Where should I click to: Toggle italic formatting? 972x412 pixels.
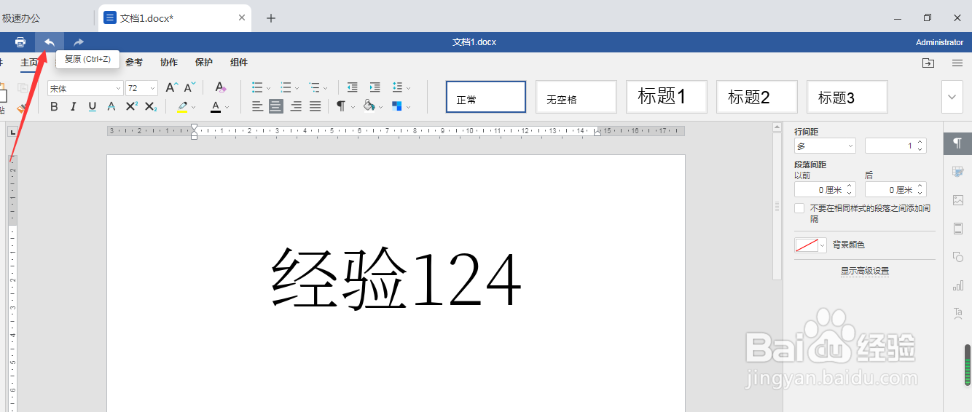[x=73, y=107]
